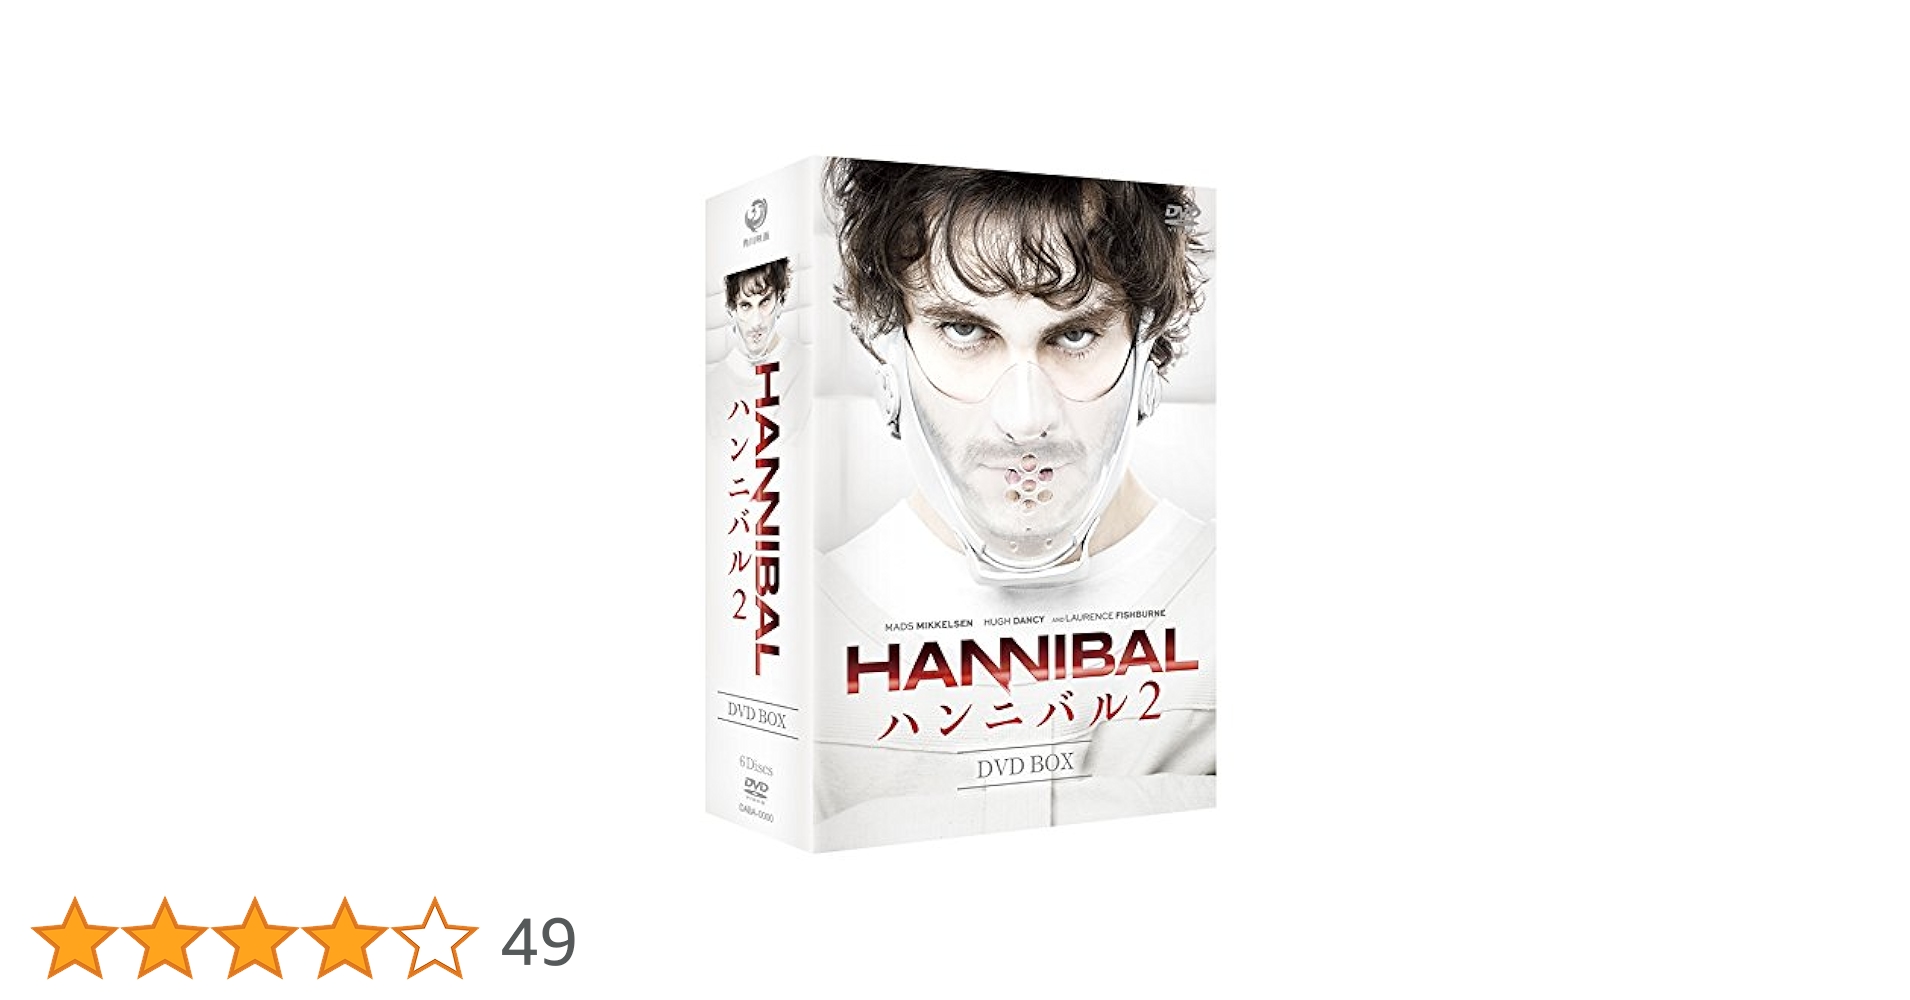Select the DVD BOX label on the spine
Screen dimensions: 1910x1000
pyautogui.click(x=756, y=716)
